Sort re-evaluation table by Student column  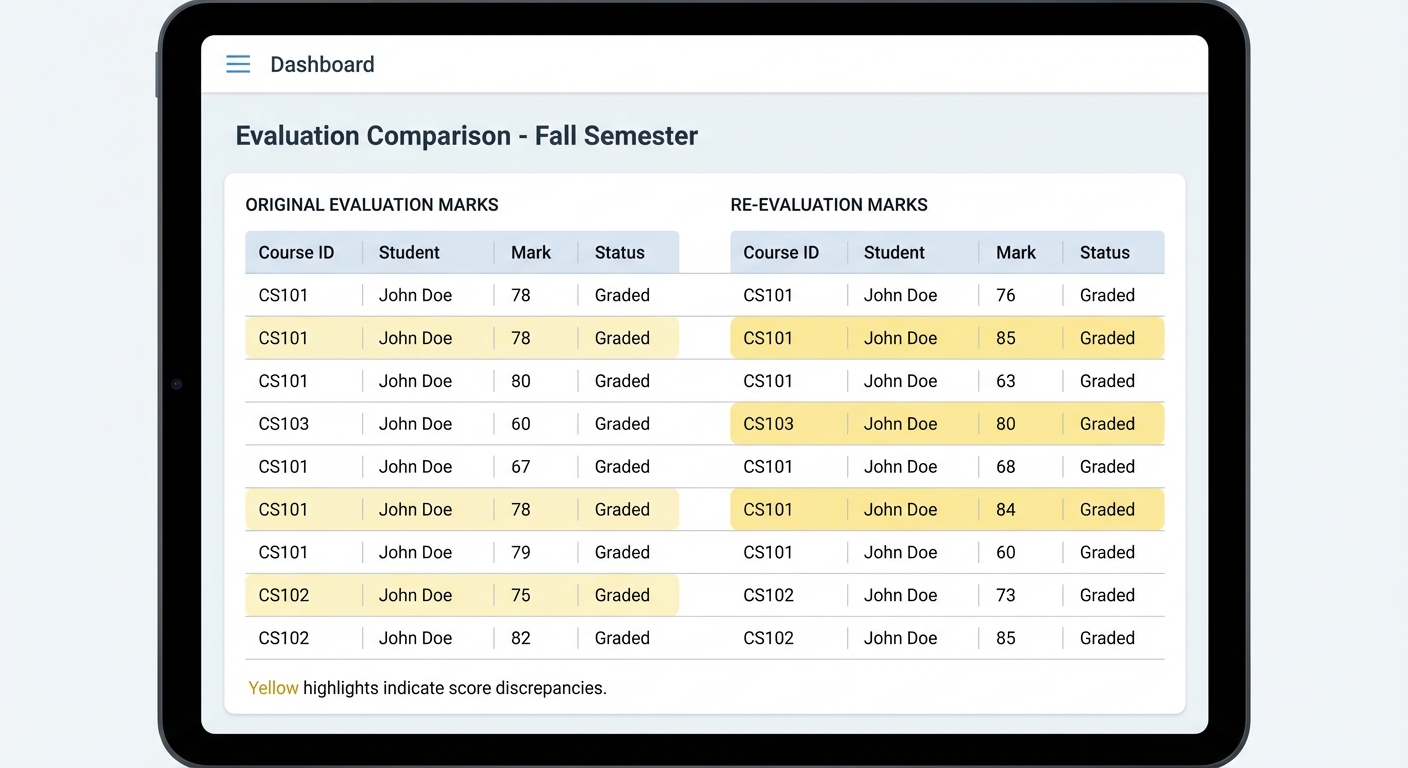click(x=893, y=252)
